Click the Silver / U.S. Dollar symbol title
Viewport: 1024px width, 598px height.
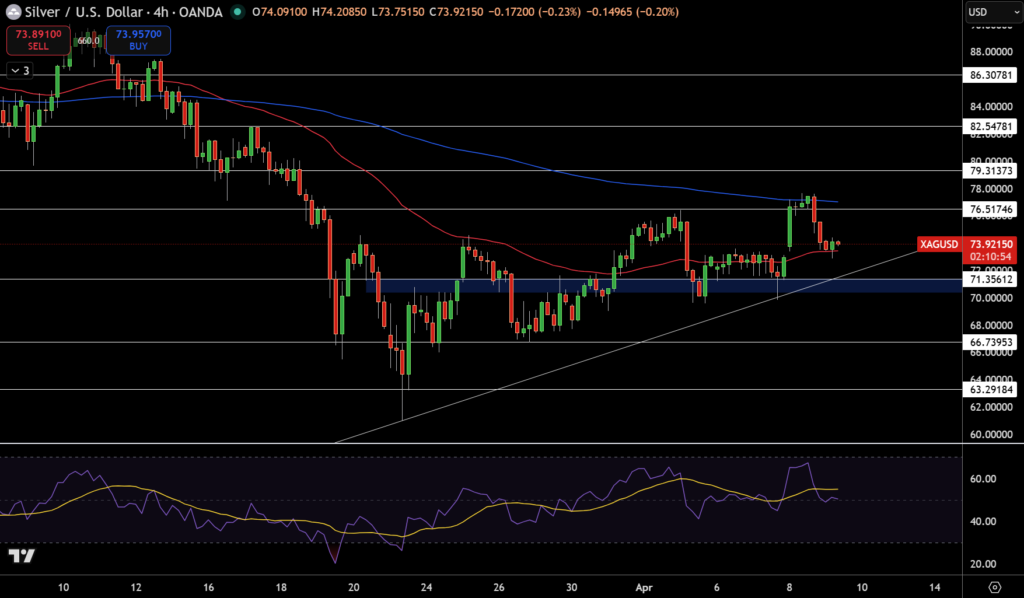pyautogui.click(x=86, y=12)
